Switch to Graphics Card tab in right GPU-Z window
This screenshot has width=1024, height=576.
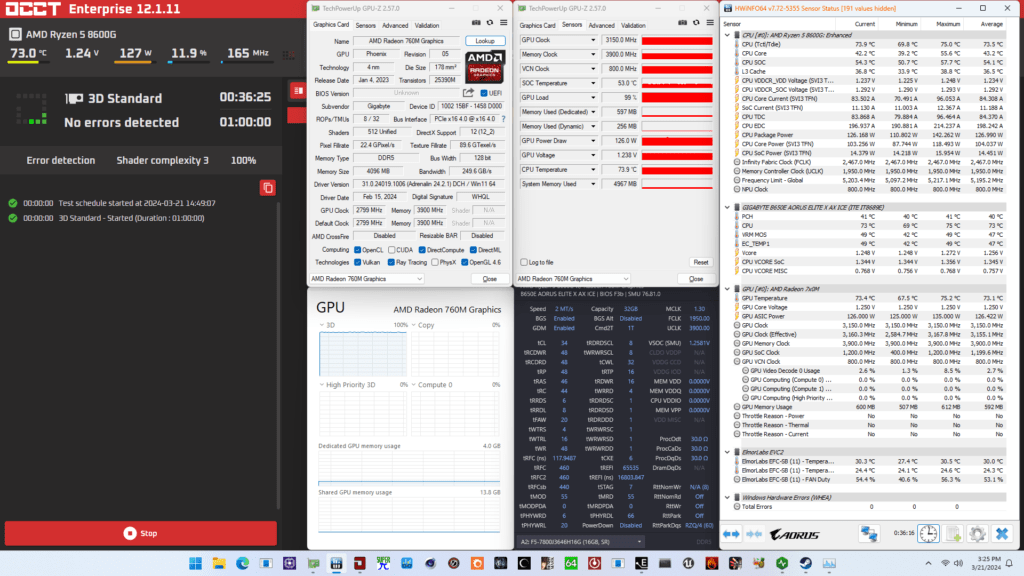pyautogui.click(x=537, y=25)
